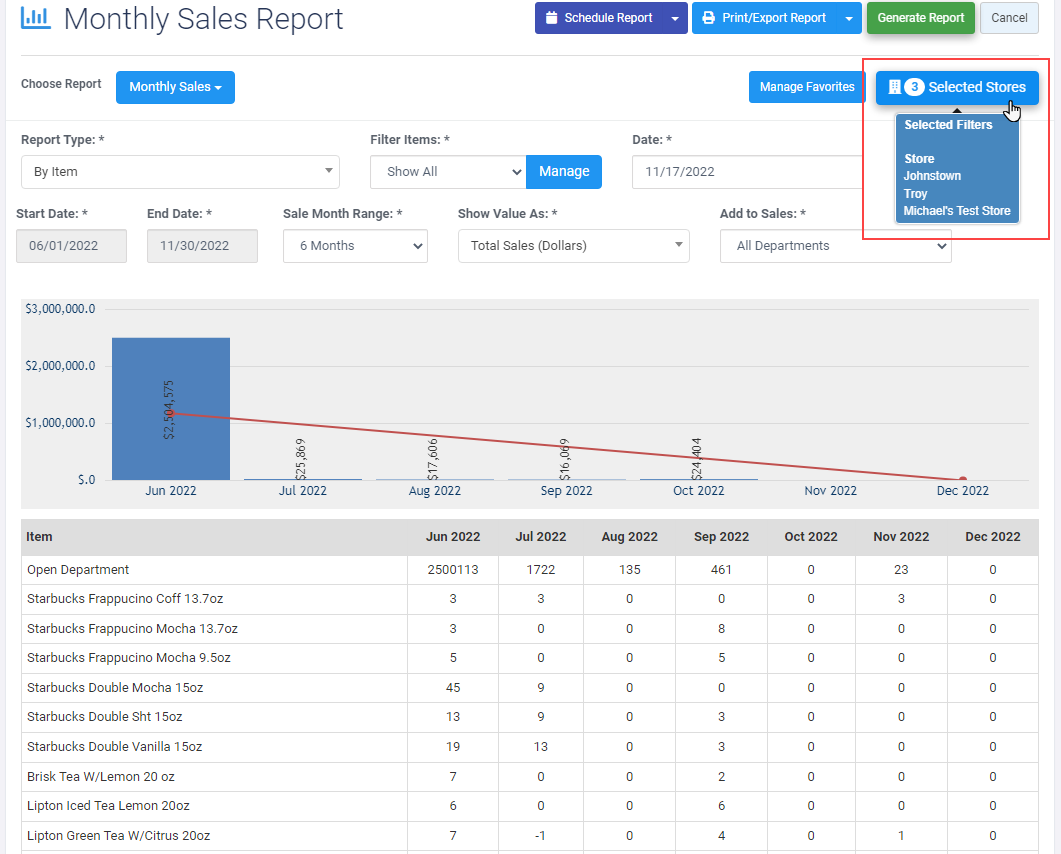
Task: Open the Show All filter items dropdown
Action: 447,172
